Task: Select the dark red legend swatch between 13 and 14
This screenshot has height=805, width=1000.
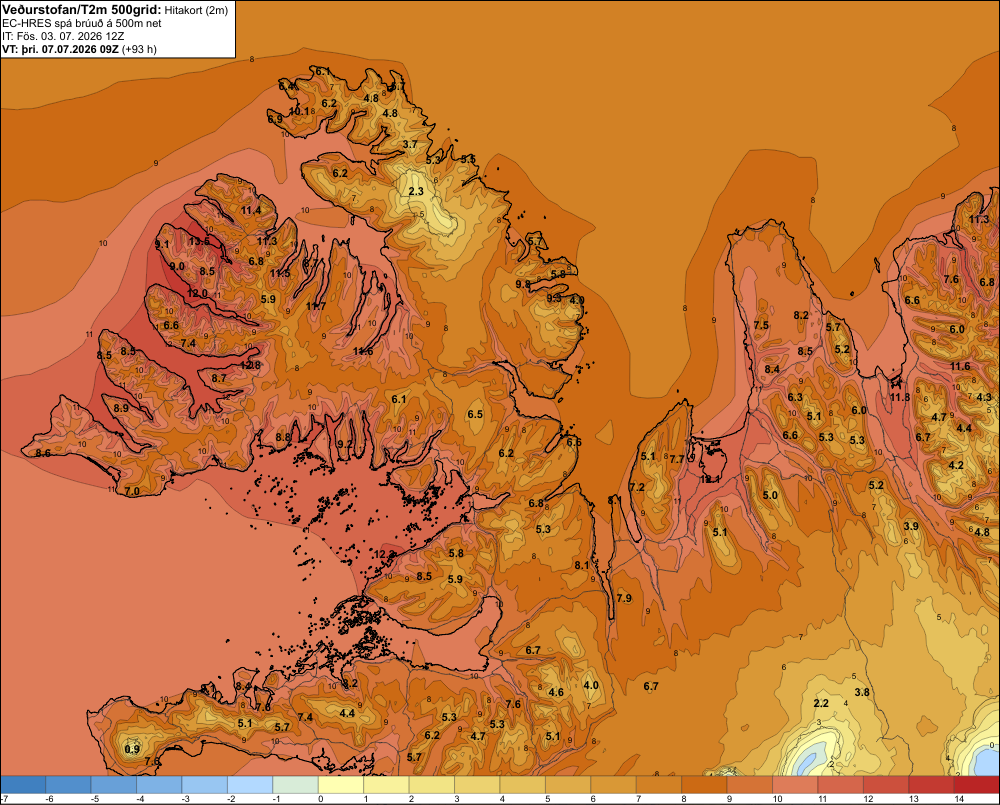Action: pos(931,785)
